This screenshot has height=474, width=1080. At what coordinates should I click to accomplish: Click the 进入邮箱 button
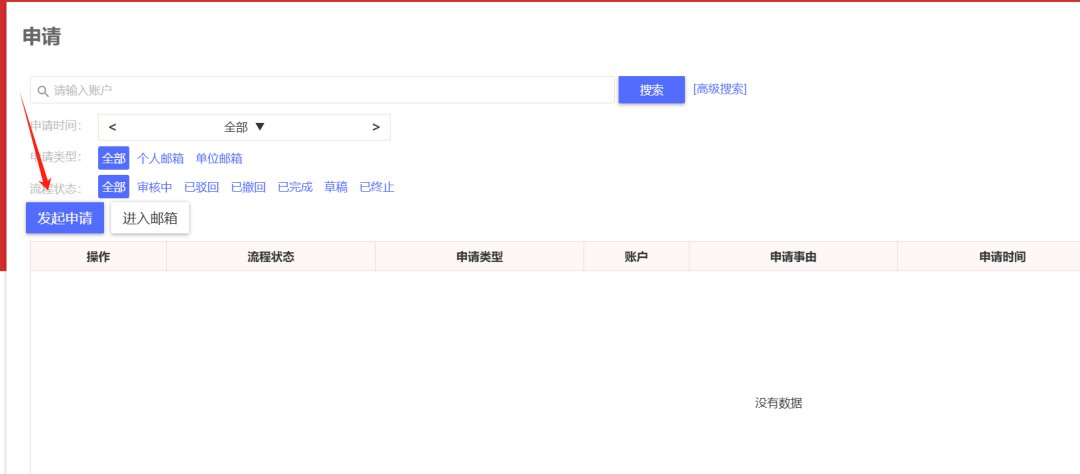[x=150, y=218]
